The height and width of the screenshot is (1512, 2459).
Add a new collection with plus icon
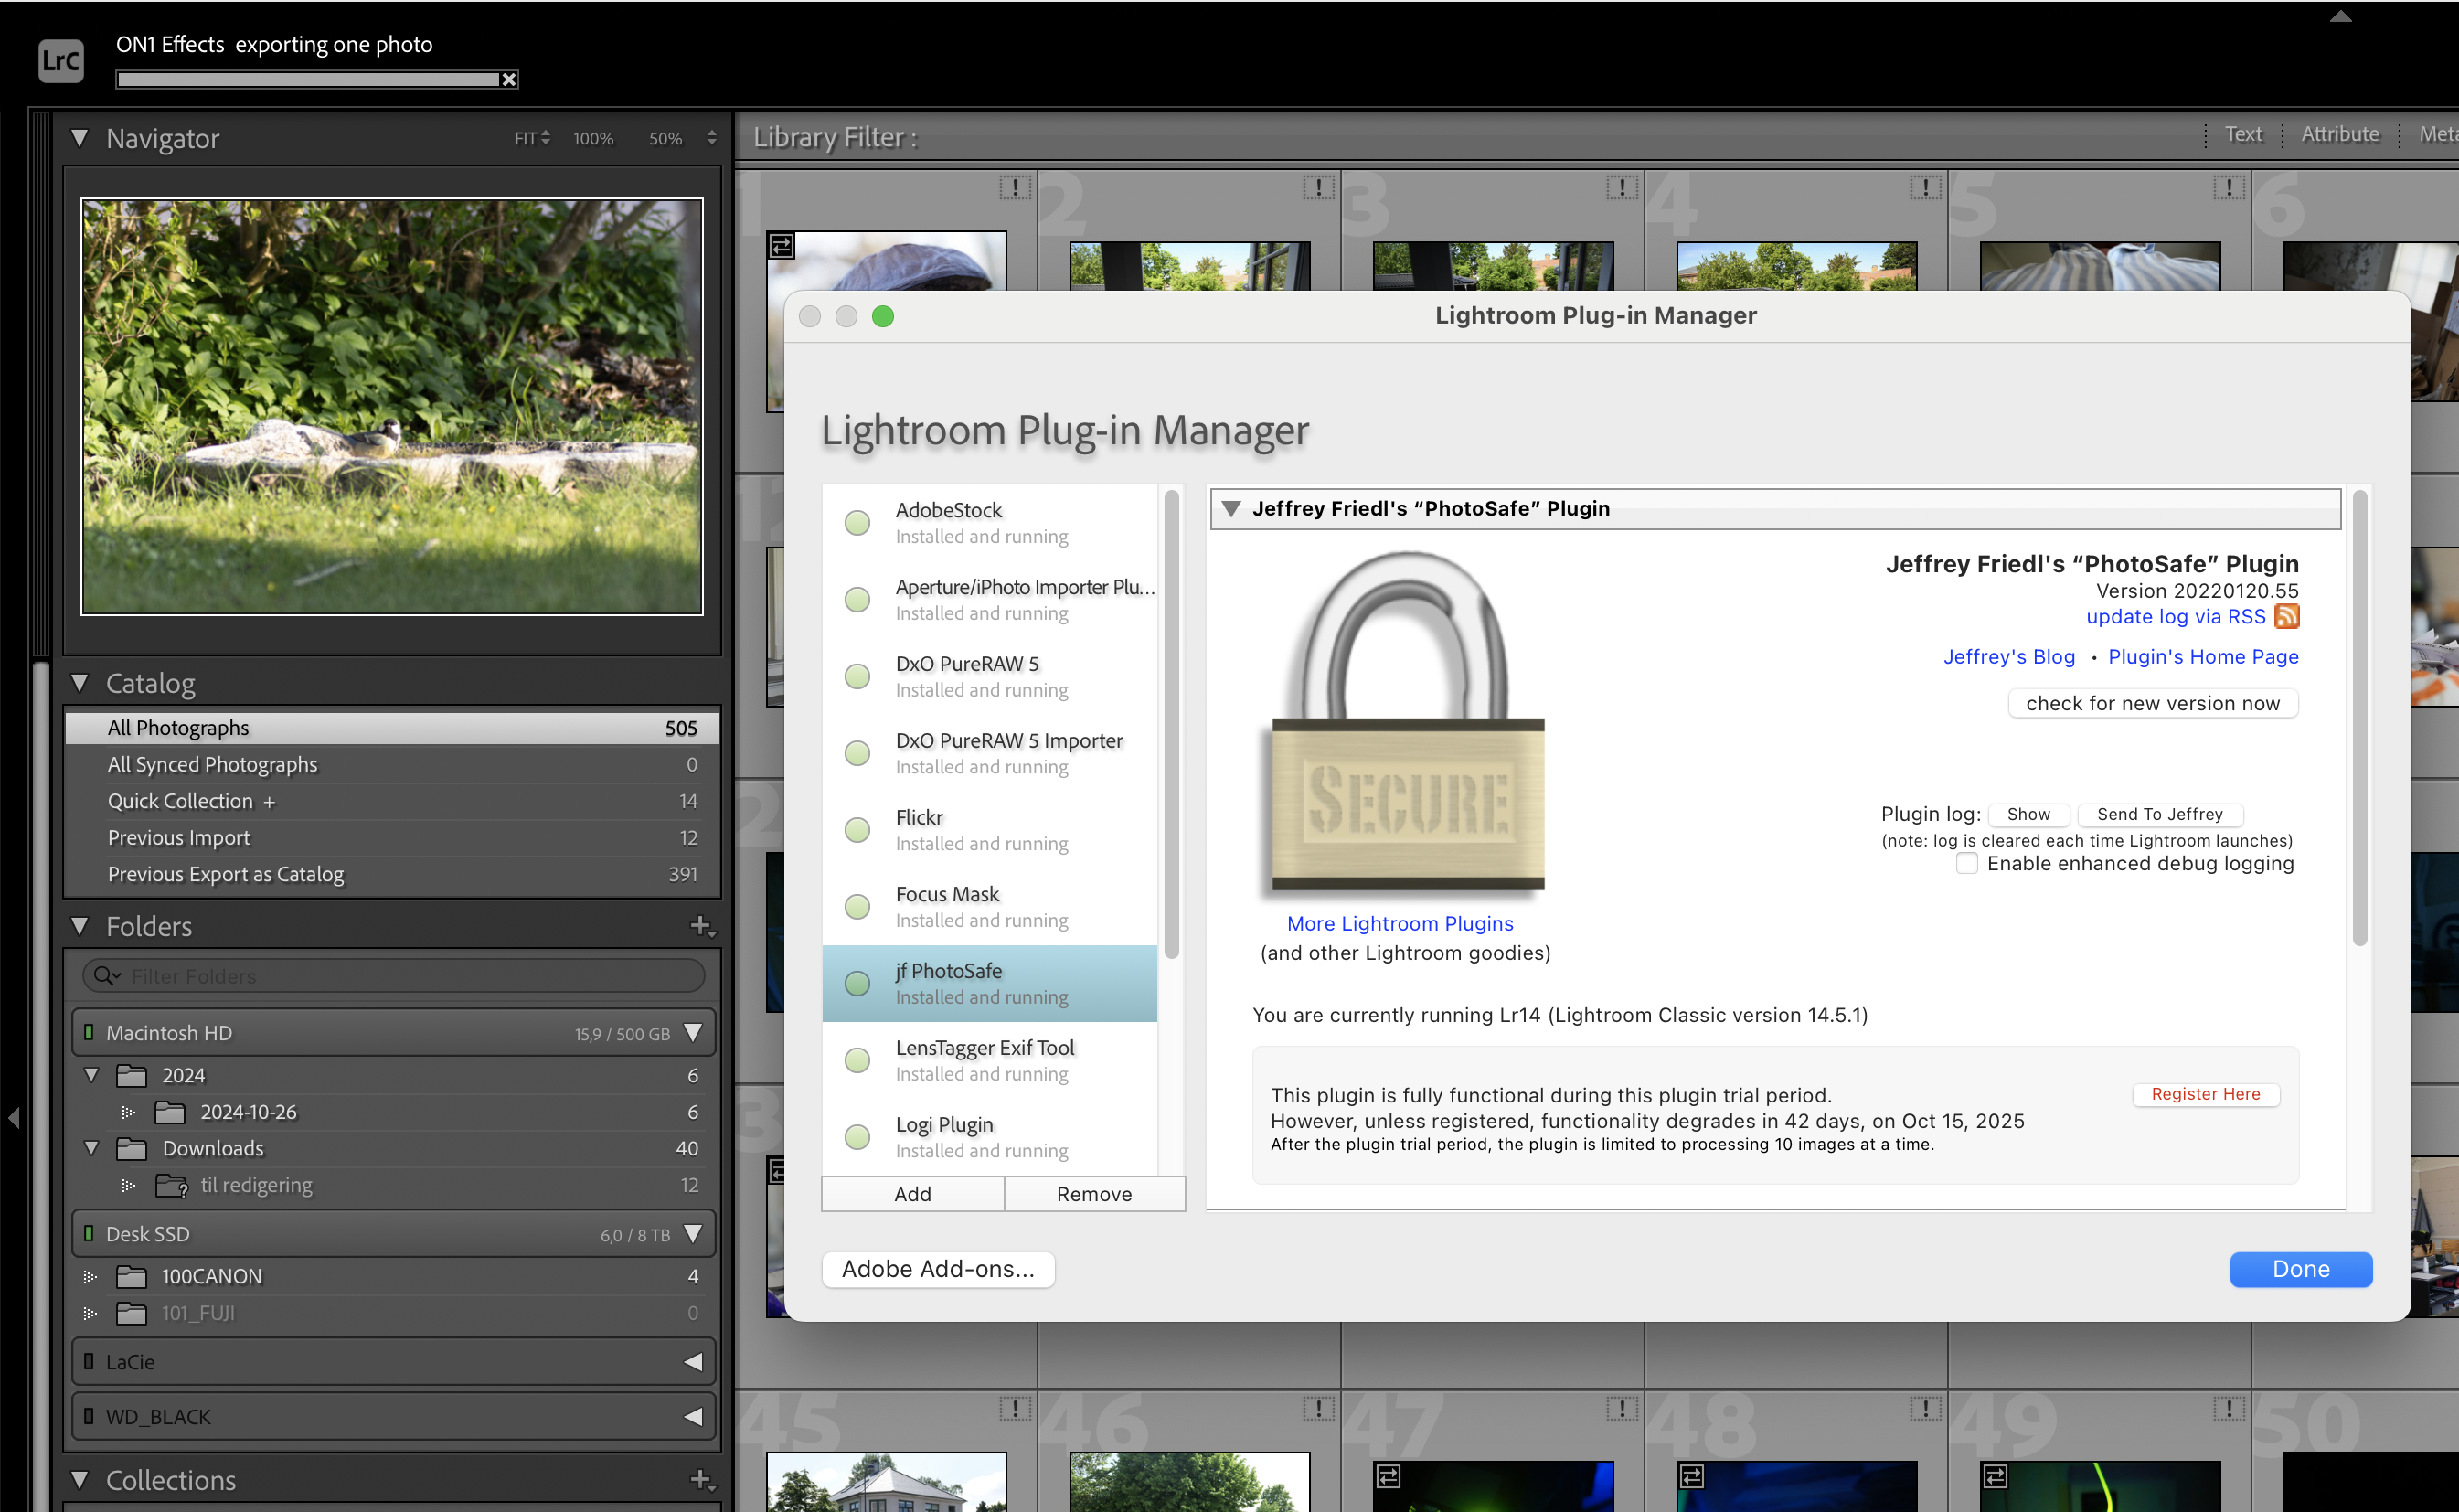pyautogui.click(x=701, y=1479)
